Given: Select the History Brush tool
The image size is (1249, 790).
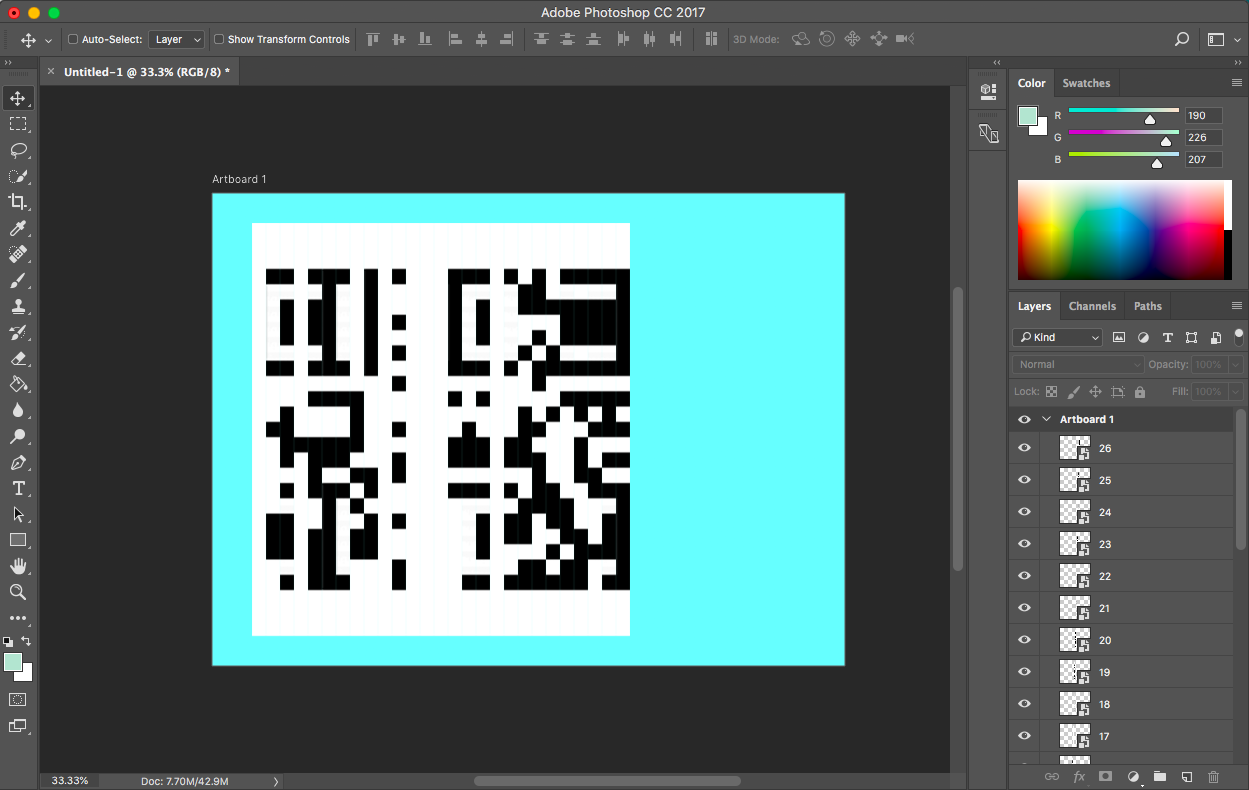Looking at the screenshot, I should pyautogui.click(x=18, y=332).
